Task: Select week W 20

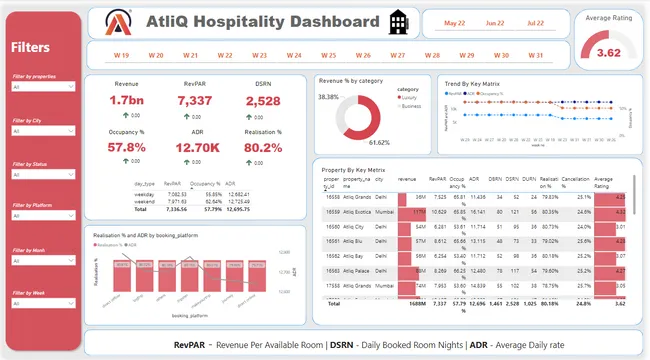Action: [156, 55]
